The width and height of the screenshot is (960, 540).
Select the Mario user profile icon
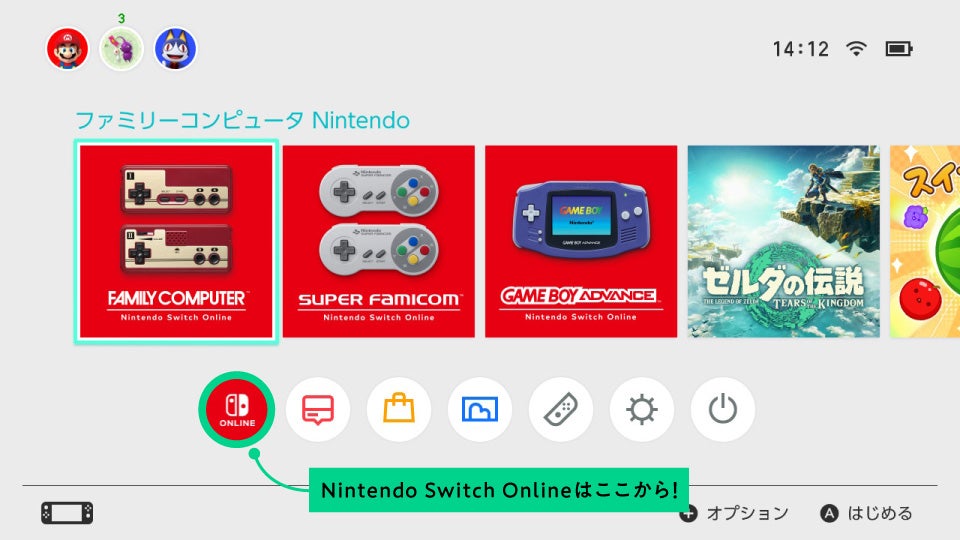pos(67,48)
